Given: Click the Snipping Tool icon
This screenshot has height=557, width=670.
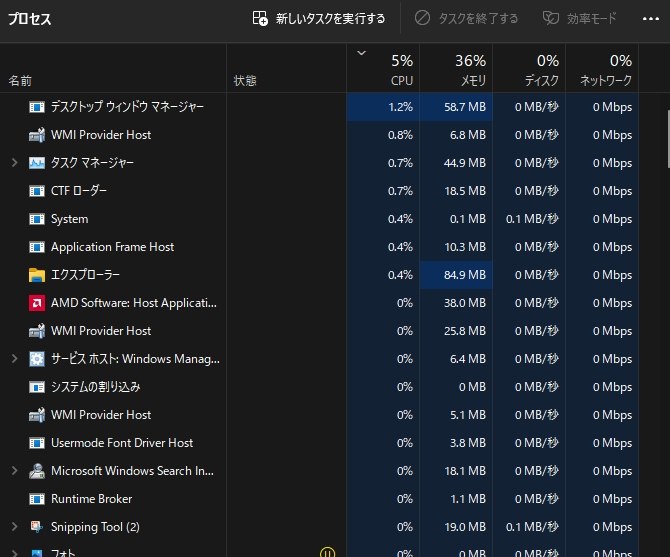Looking at the screenshot, I should click(x=37, y=527).
